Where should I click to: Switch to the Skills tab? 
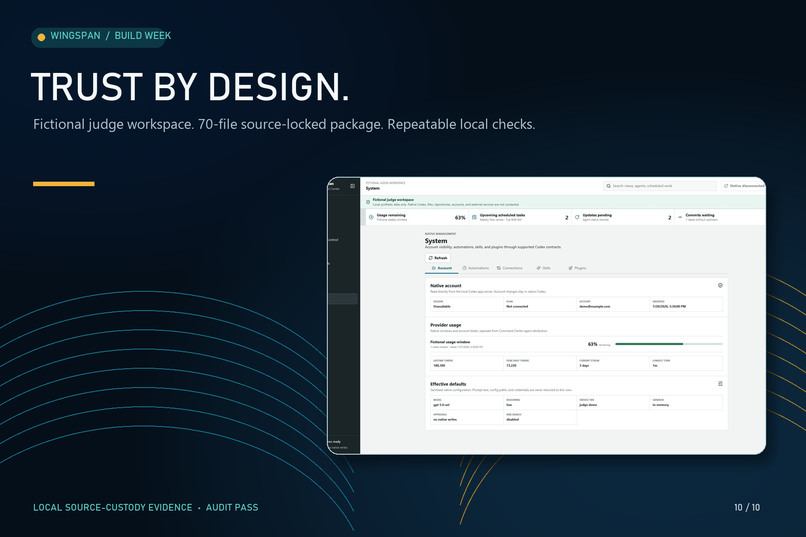tap(543, 268)
